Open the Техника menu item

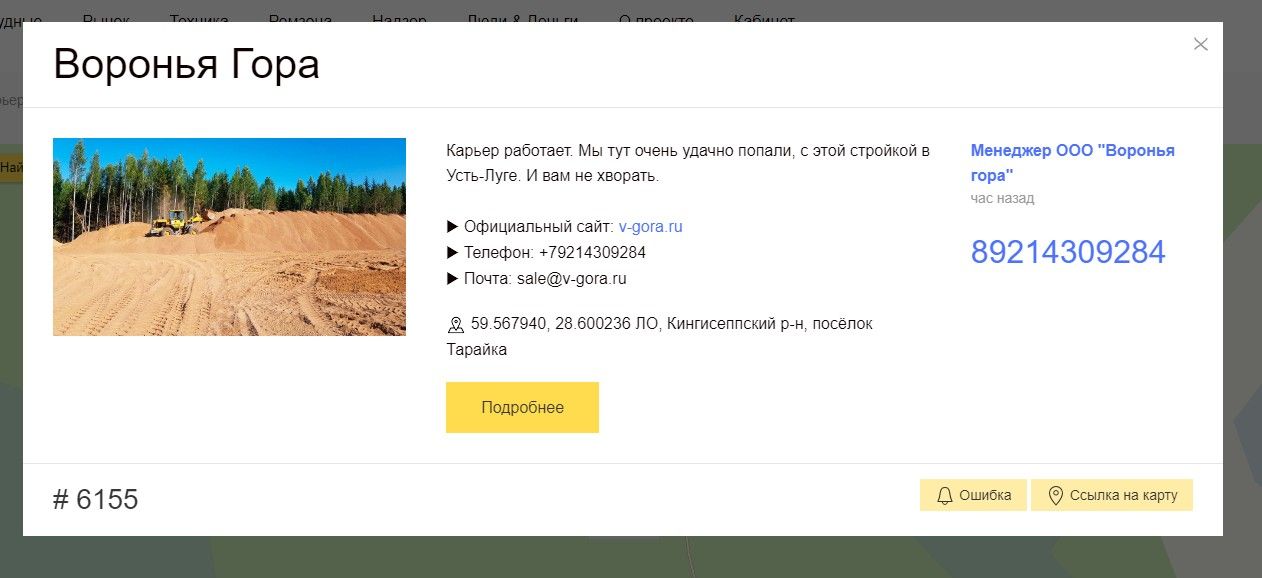coord(199,17)
